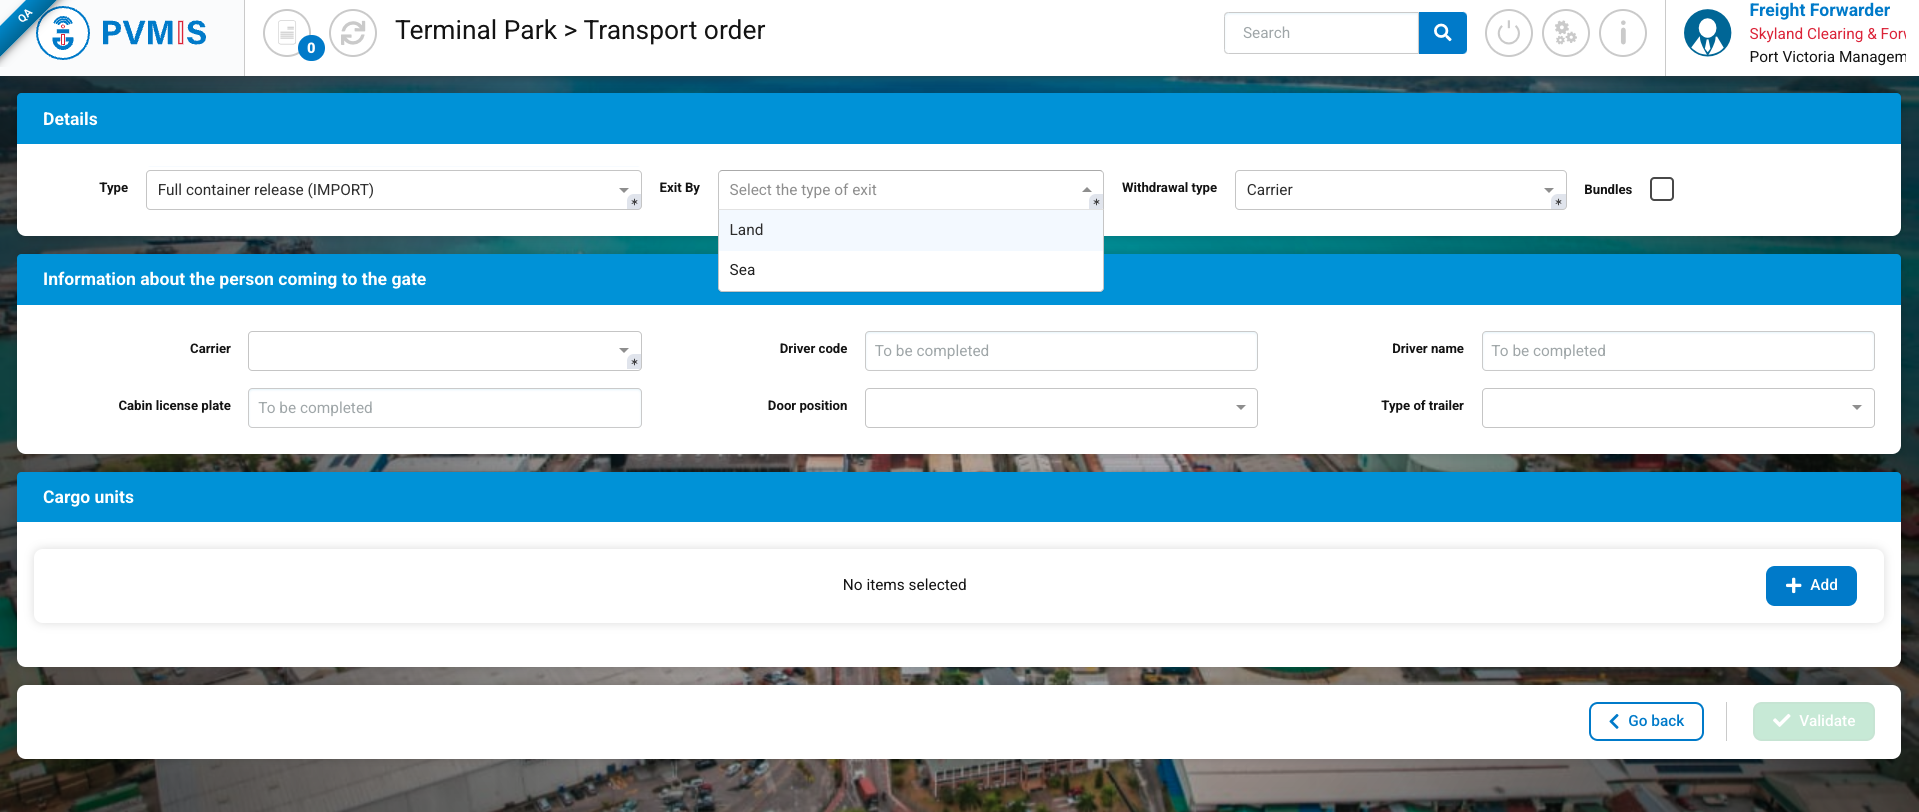The width and height of the screenshot is (1919, 812).
Task: Expand the Carrier dropdown in gate section
Action: click(x=444, y=351)
